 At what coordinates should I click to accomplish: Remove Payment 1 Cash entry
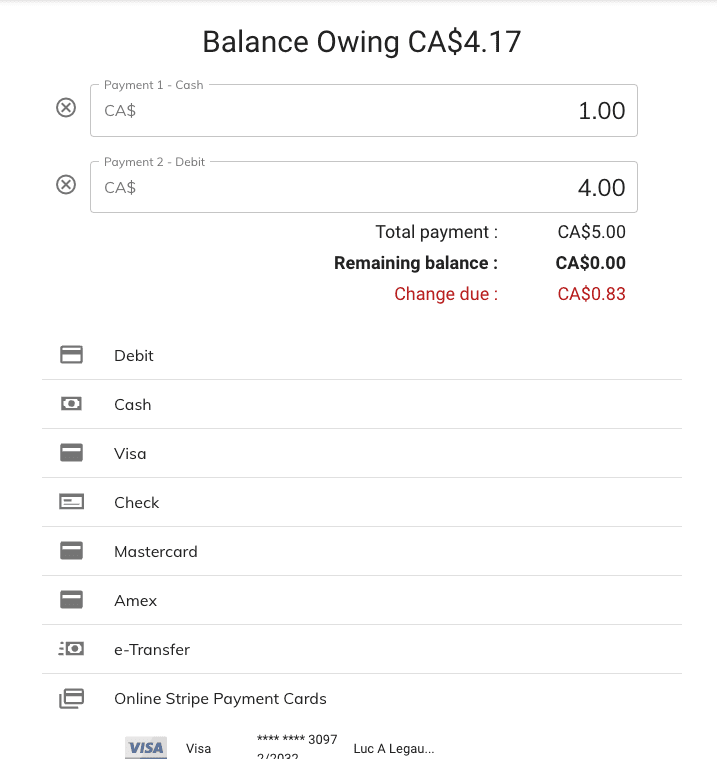[x=66, y=108]
